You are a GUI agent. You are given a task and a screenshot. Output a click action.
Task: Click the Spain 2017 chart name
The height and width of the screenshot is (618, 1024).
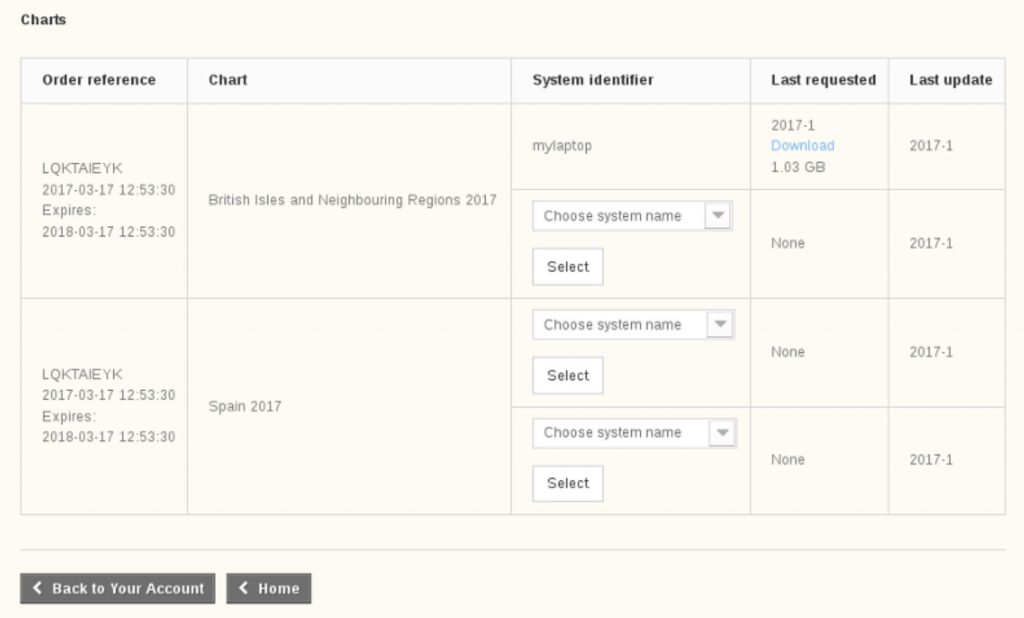coord(245,407)
